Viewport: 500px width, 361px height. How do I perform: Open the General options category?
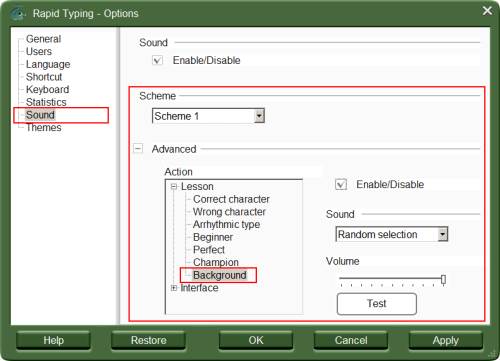click(43, 39)
